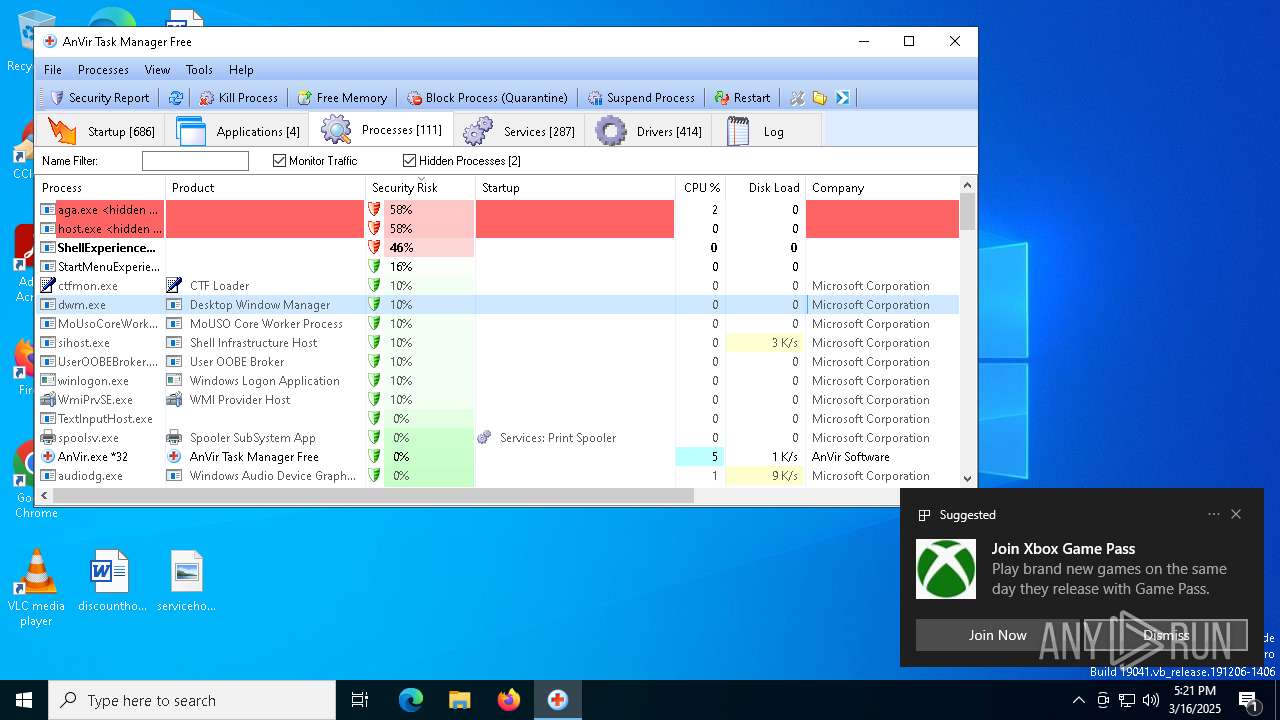Click the ctfmon.exe process icon
This screenshot has height=720, width=1280.
tap(48, 286)
